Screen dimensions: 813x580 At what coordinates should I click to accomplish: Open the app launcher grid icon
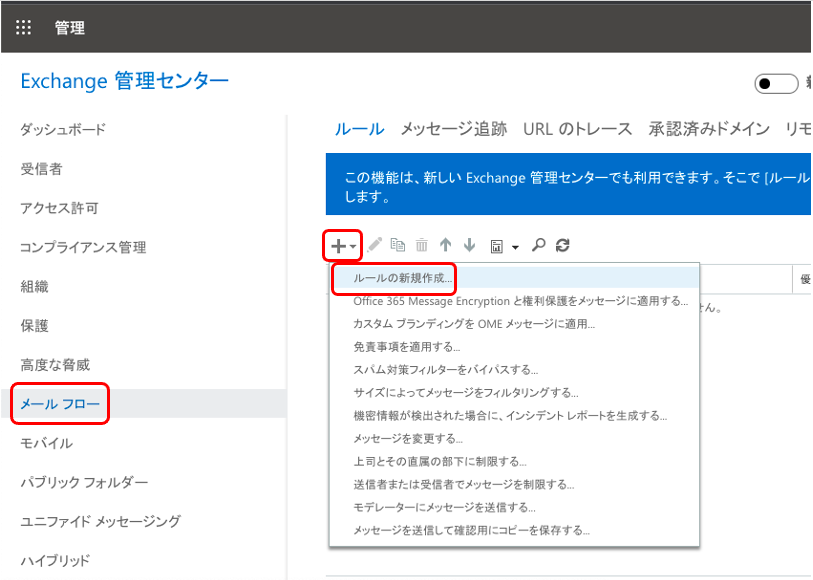coord(23,27)
